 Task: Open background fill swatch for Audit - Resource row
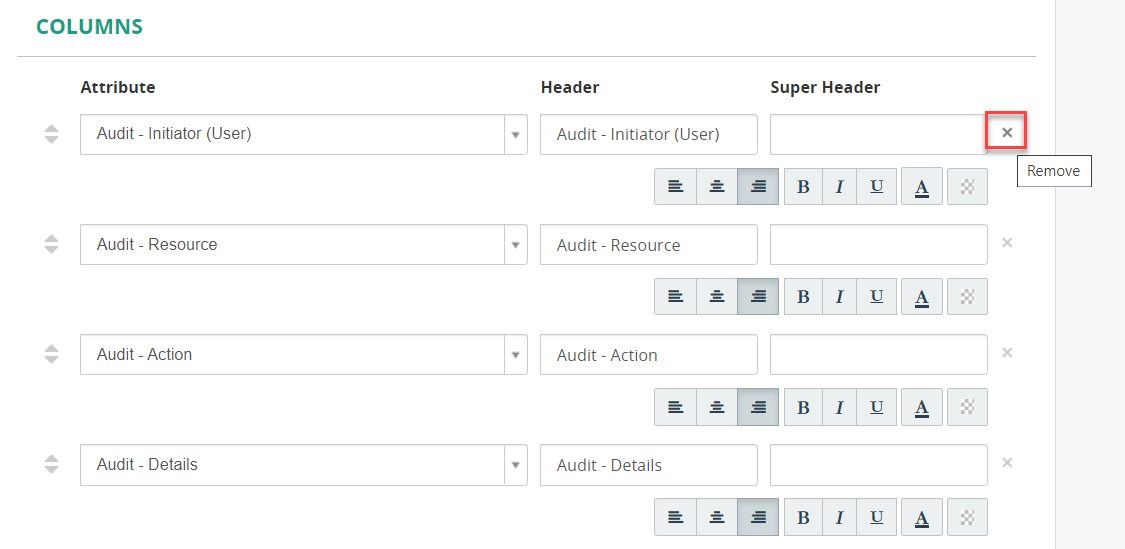pos(967,296)
